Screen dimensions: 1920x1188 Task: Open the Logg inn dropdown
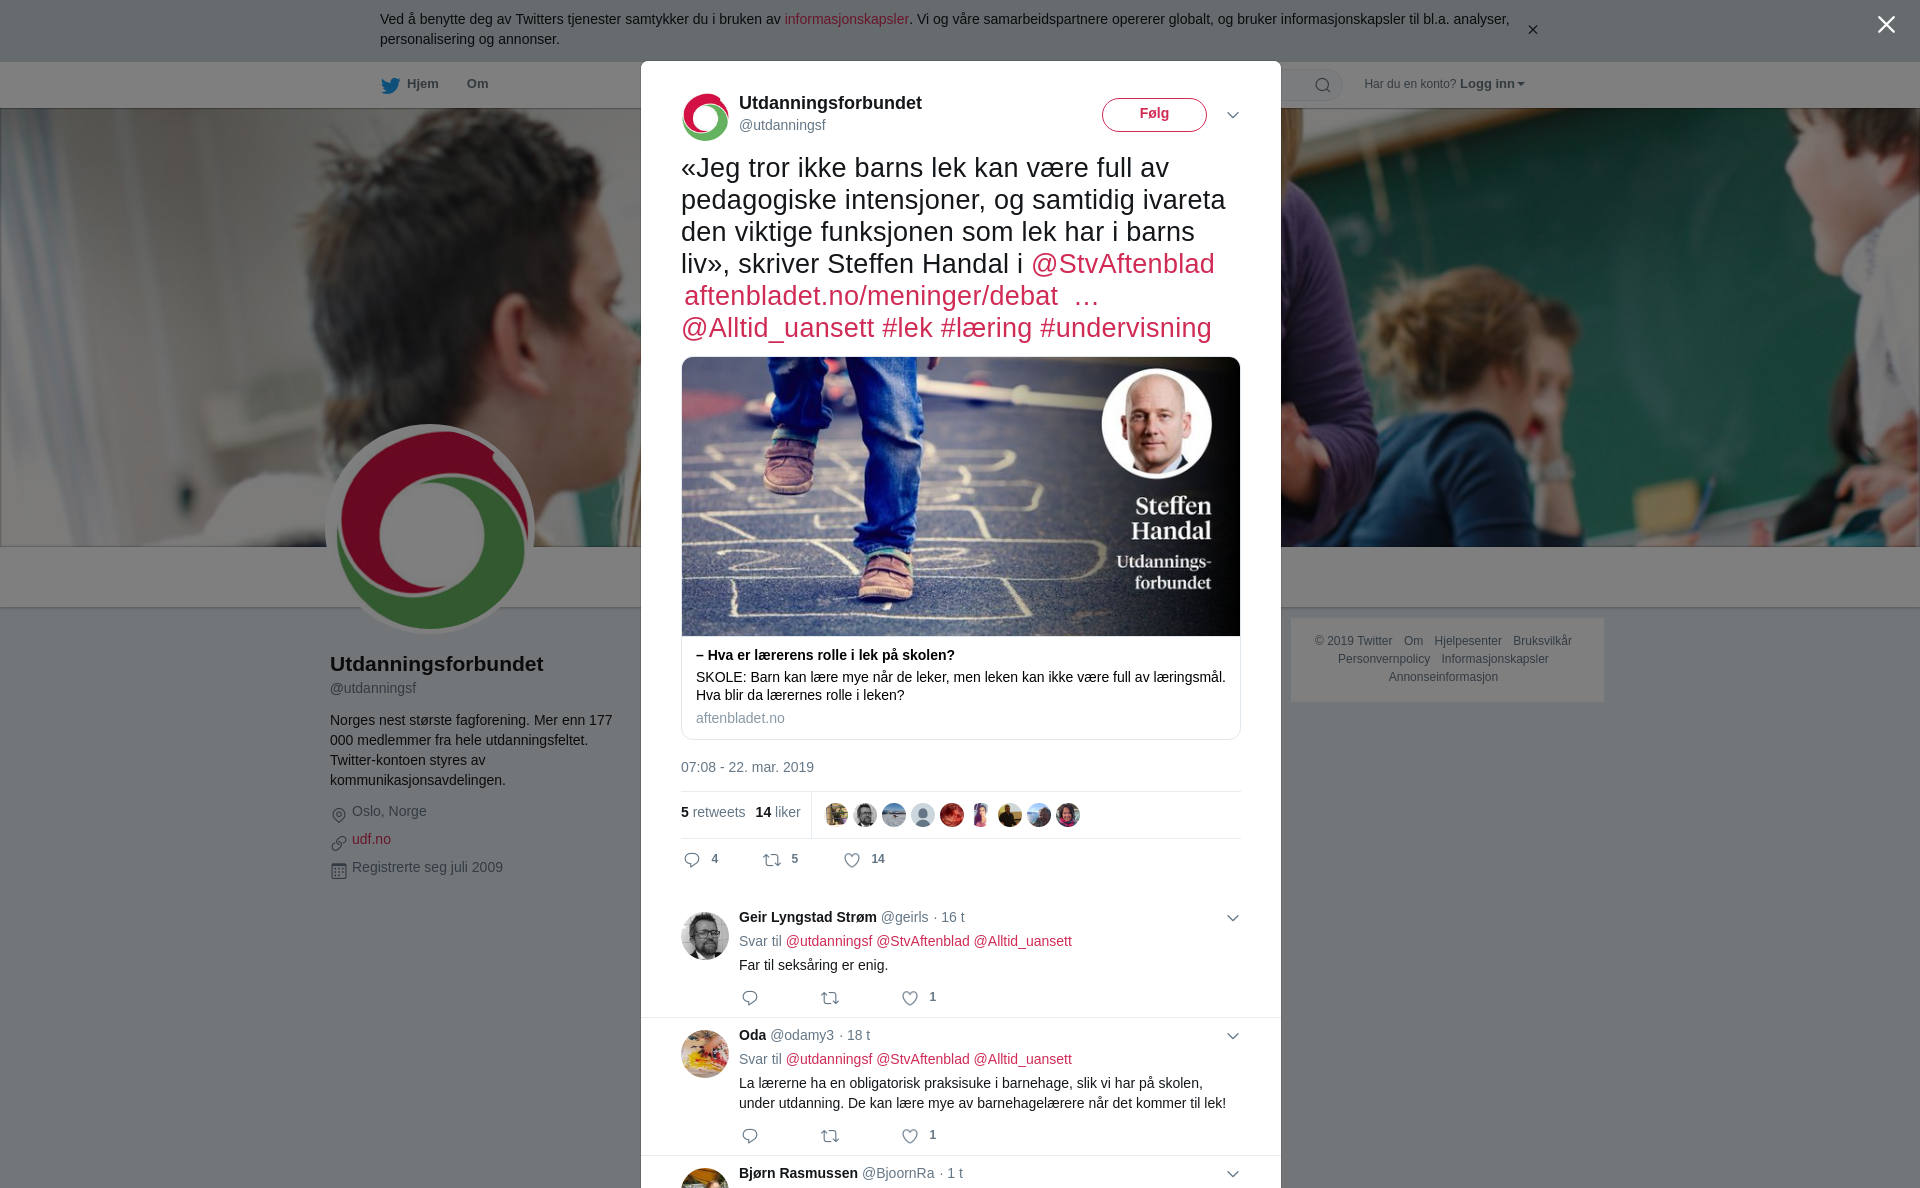pos(1492,84)
